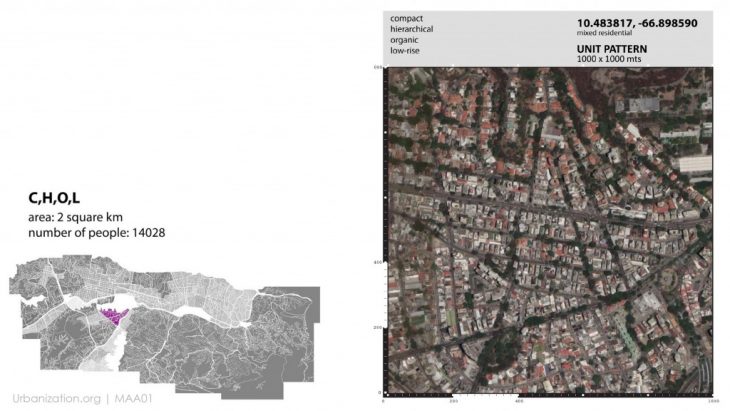730x411 pixels.
Task: Select the 'compact' descriptor
Action: click(406, 19)
